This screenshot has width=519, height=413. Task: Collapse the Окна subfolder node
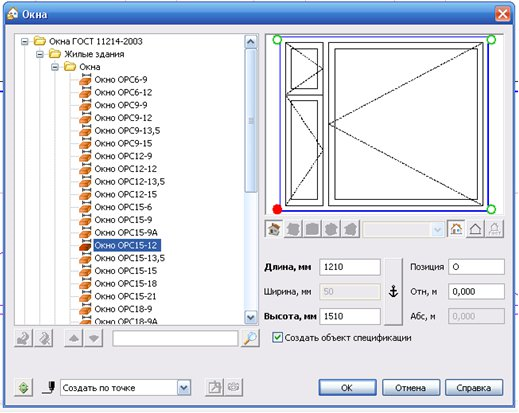(x=55, y=67)
